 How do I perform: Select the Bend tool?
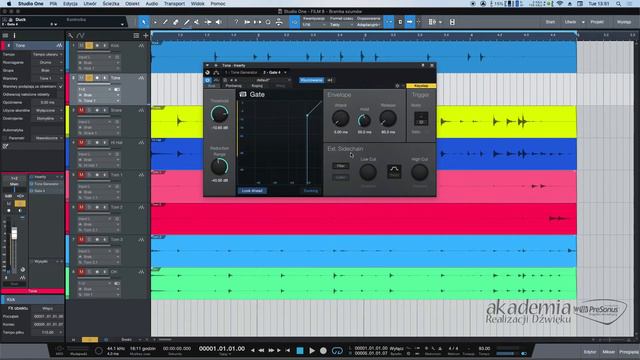208,22
